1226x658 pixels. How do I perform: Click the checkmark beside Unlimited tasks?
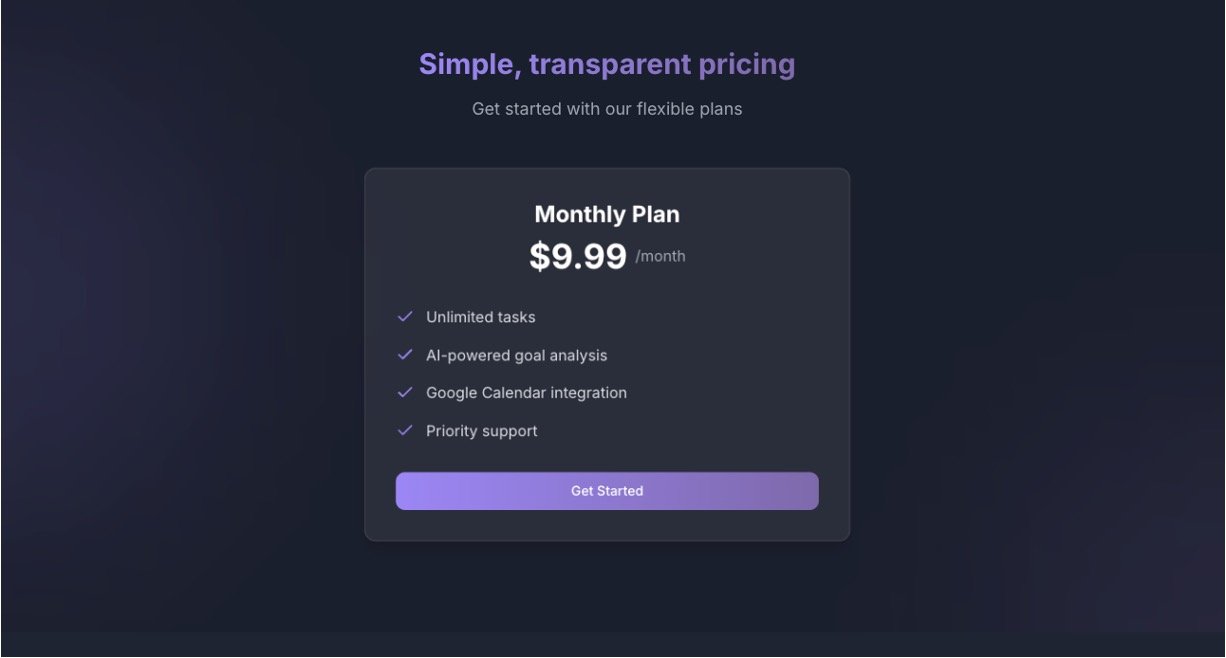click(x=405, y=317)
